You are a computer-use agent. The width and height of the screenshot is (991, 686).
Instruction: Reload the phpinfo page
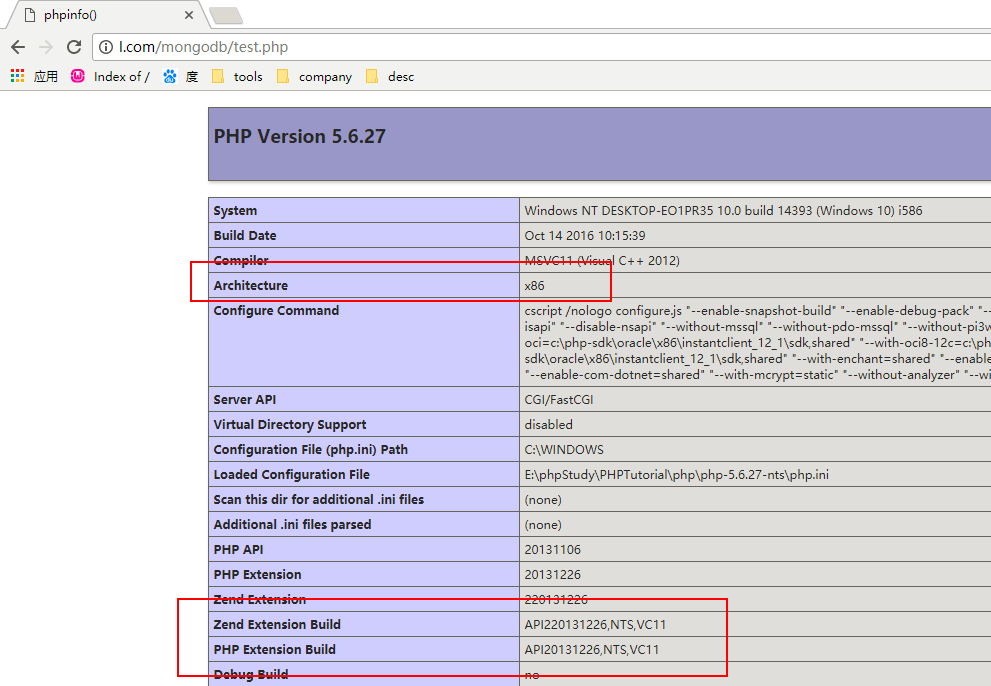[x=74, y=47]
